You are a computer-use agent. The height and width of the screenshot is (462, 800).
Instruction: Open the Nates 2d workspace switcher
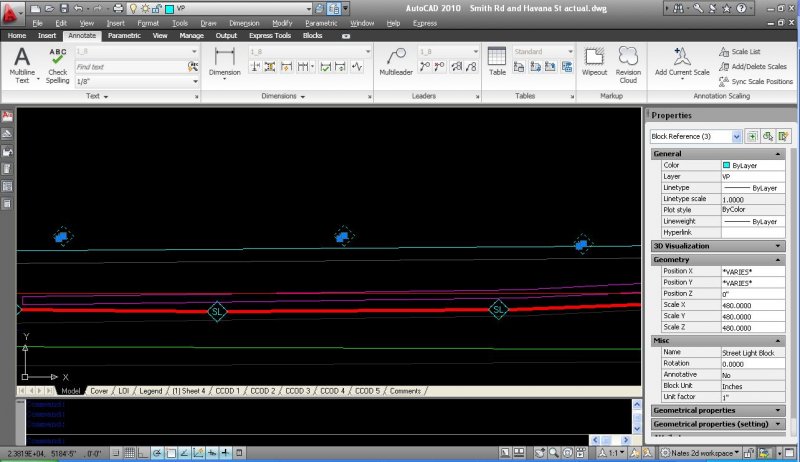pyautogui.click(x=701, y=452)
